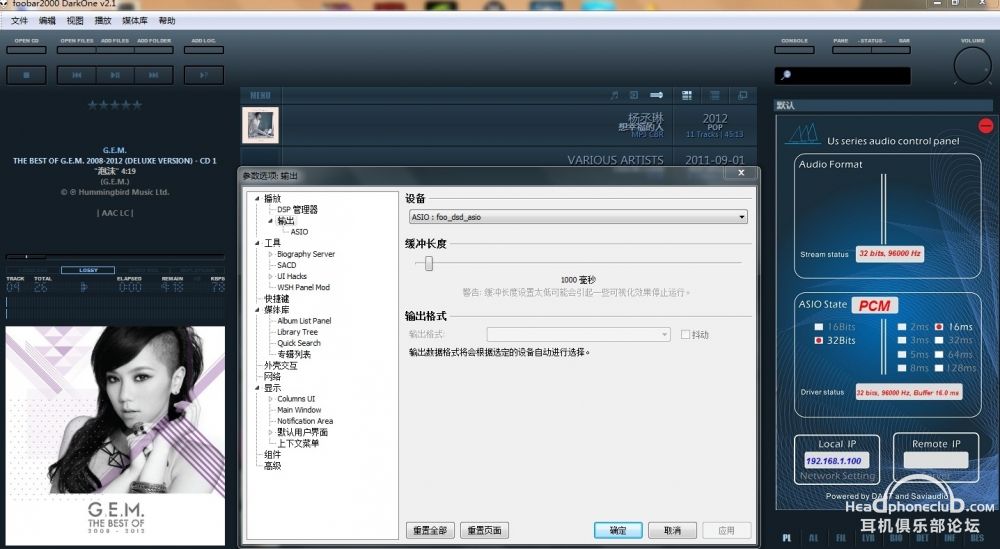The image size is (1000, 549).
Task: Click the Stop playback button
Action: [26, 75]
